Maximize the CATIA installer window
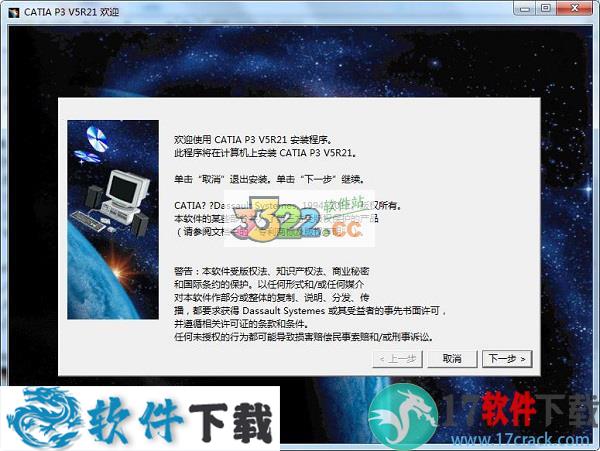The width and height of the screenshot is (600, 451). point(546,8)
